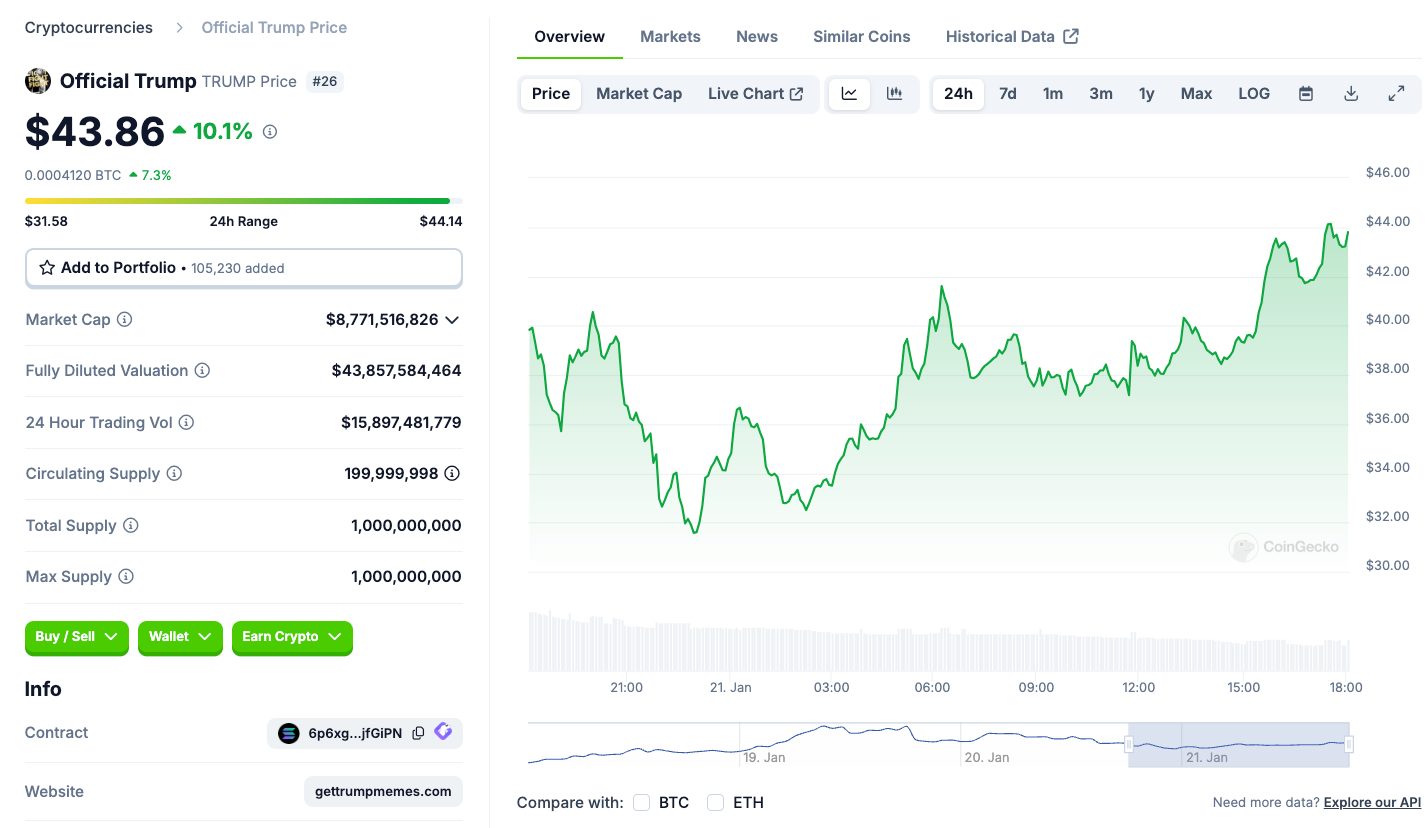Open the Explore our API link
Screen dimensions: 1428x828
(x=1372, y=802)
